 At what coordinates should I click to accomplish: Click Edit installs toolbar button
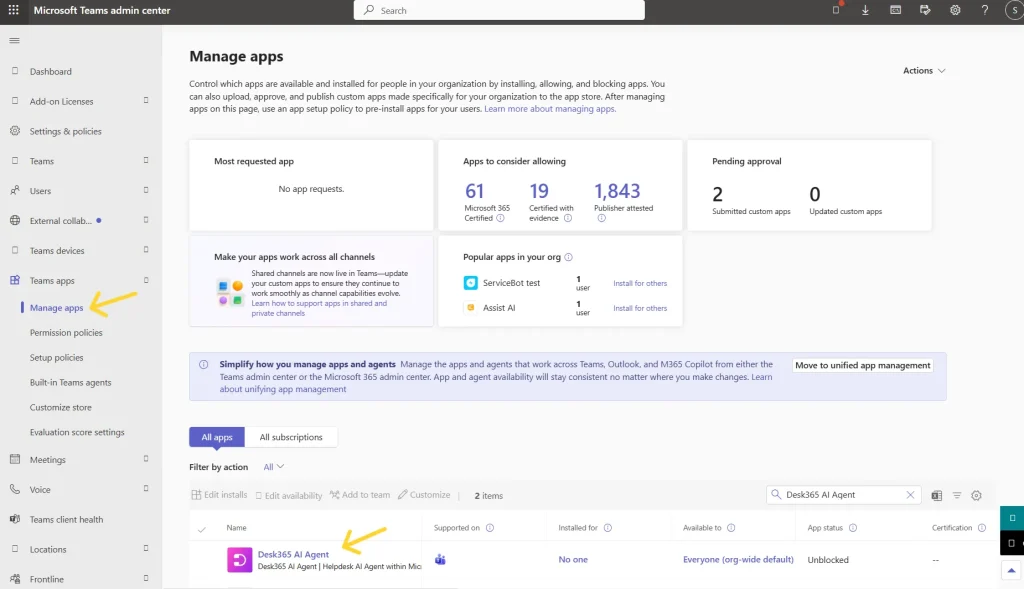(219, 495)
